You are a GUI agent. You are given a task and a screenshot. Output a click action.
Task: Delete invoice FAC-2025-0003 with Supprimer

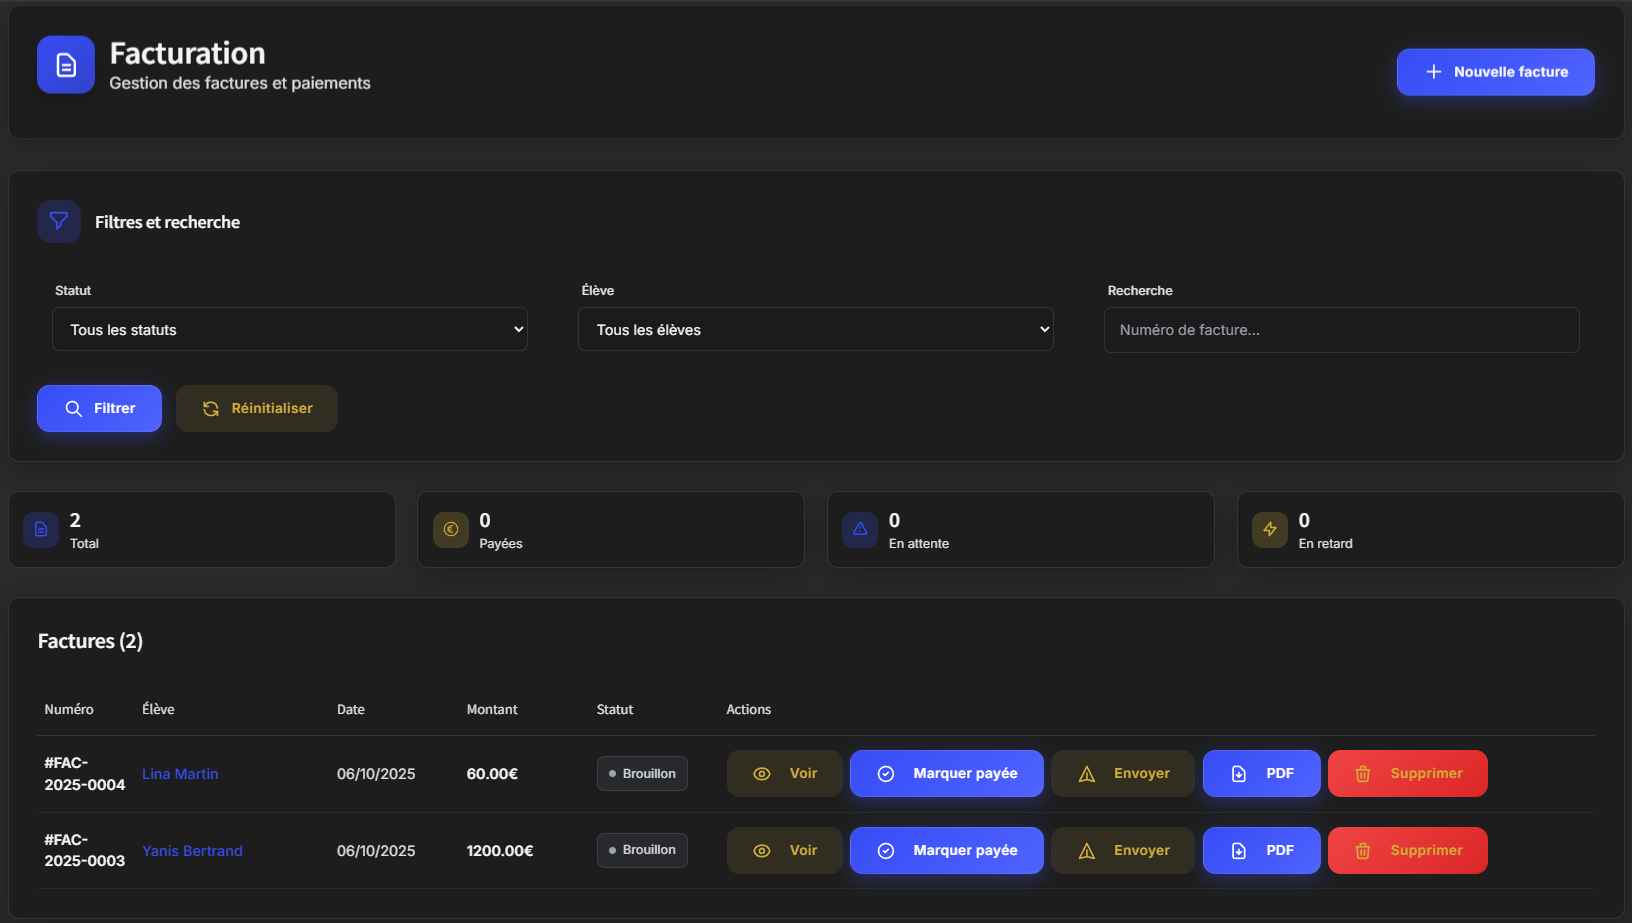point(1407,850)
